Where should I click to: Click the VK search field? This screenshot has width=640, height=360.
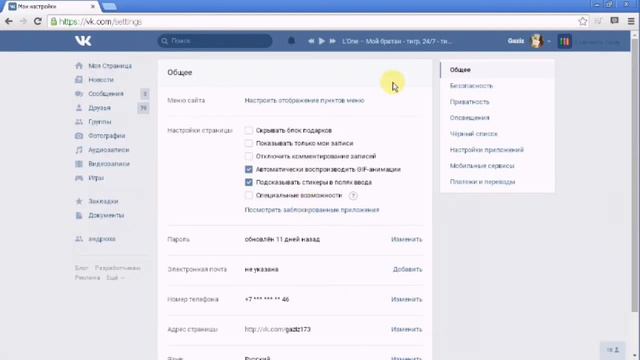(215, 41)
